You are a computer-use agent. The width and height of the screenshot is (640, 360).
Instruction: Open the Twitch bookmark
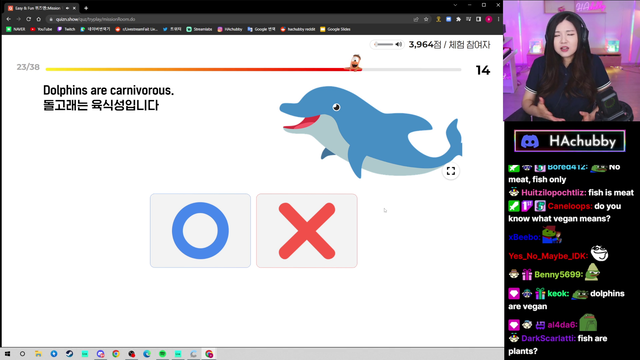[66, 29]
